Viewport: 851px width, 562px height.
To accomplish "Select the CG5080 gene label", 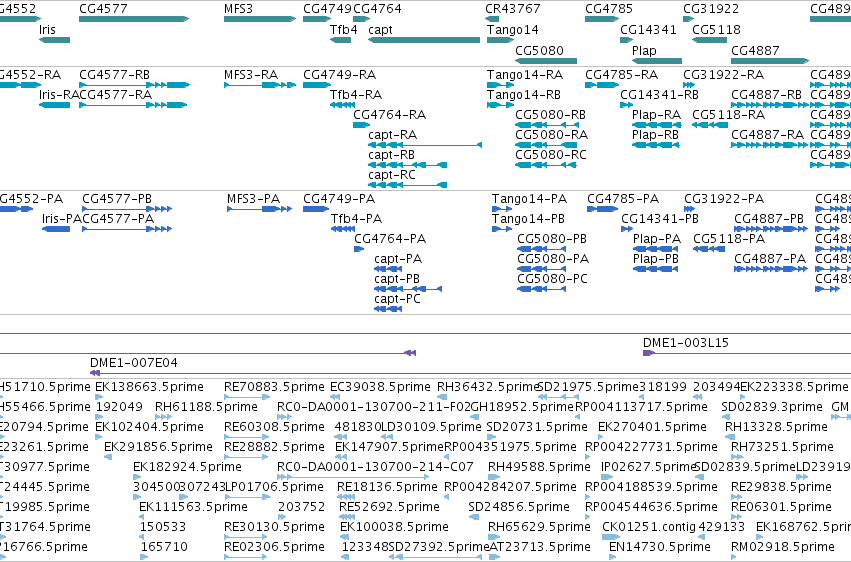I will [x=539, y=50].
